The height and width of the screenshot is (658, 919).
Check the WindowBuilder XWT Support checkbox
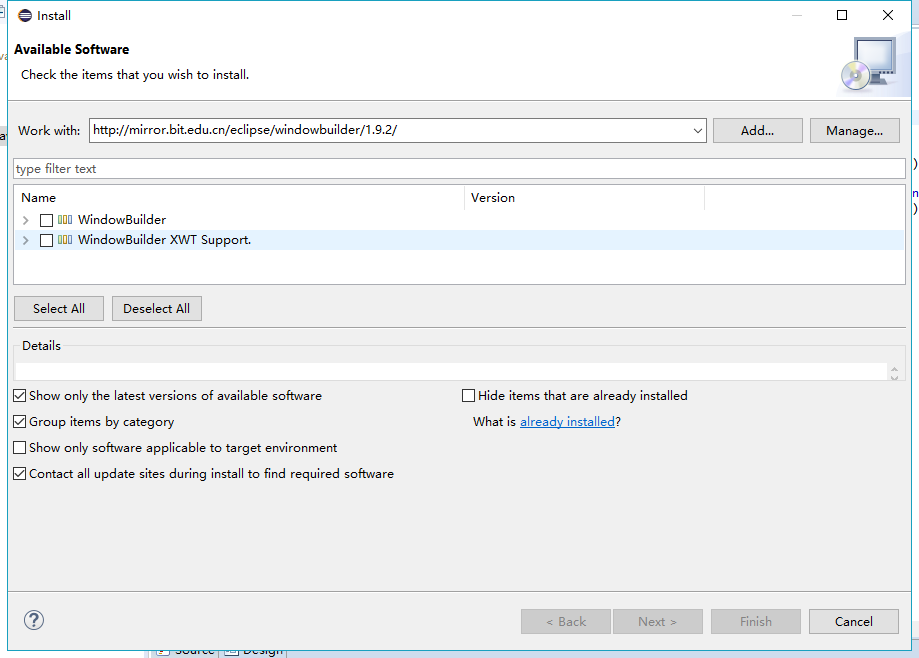point(46,240)
